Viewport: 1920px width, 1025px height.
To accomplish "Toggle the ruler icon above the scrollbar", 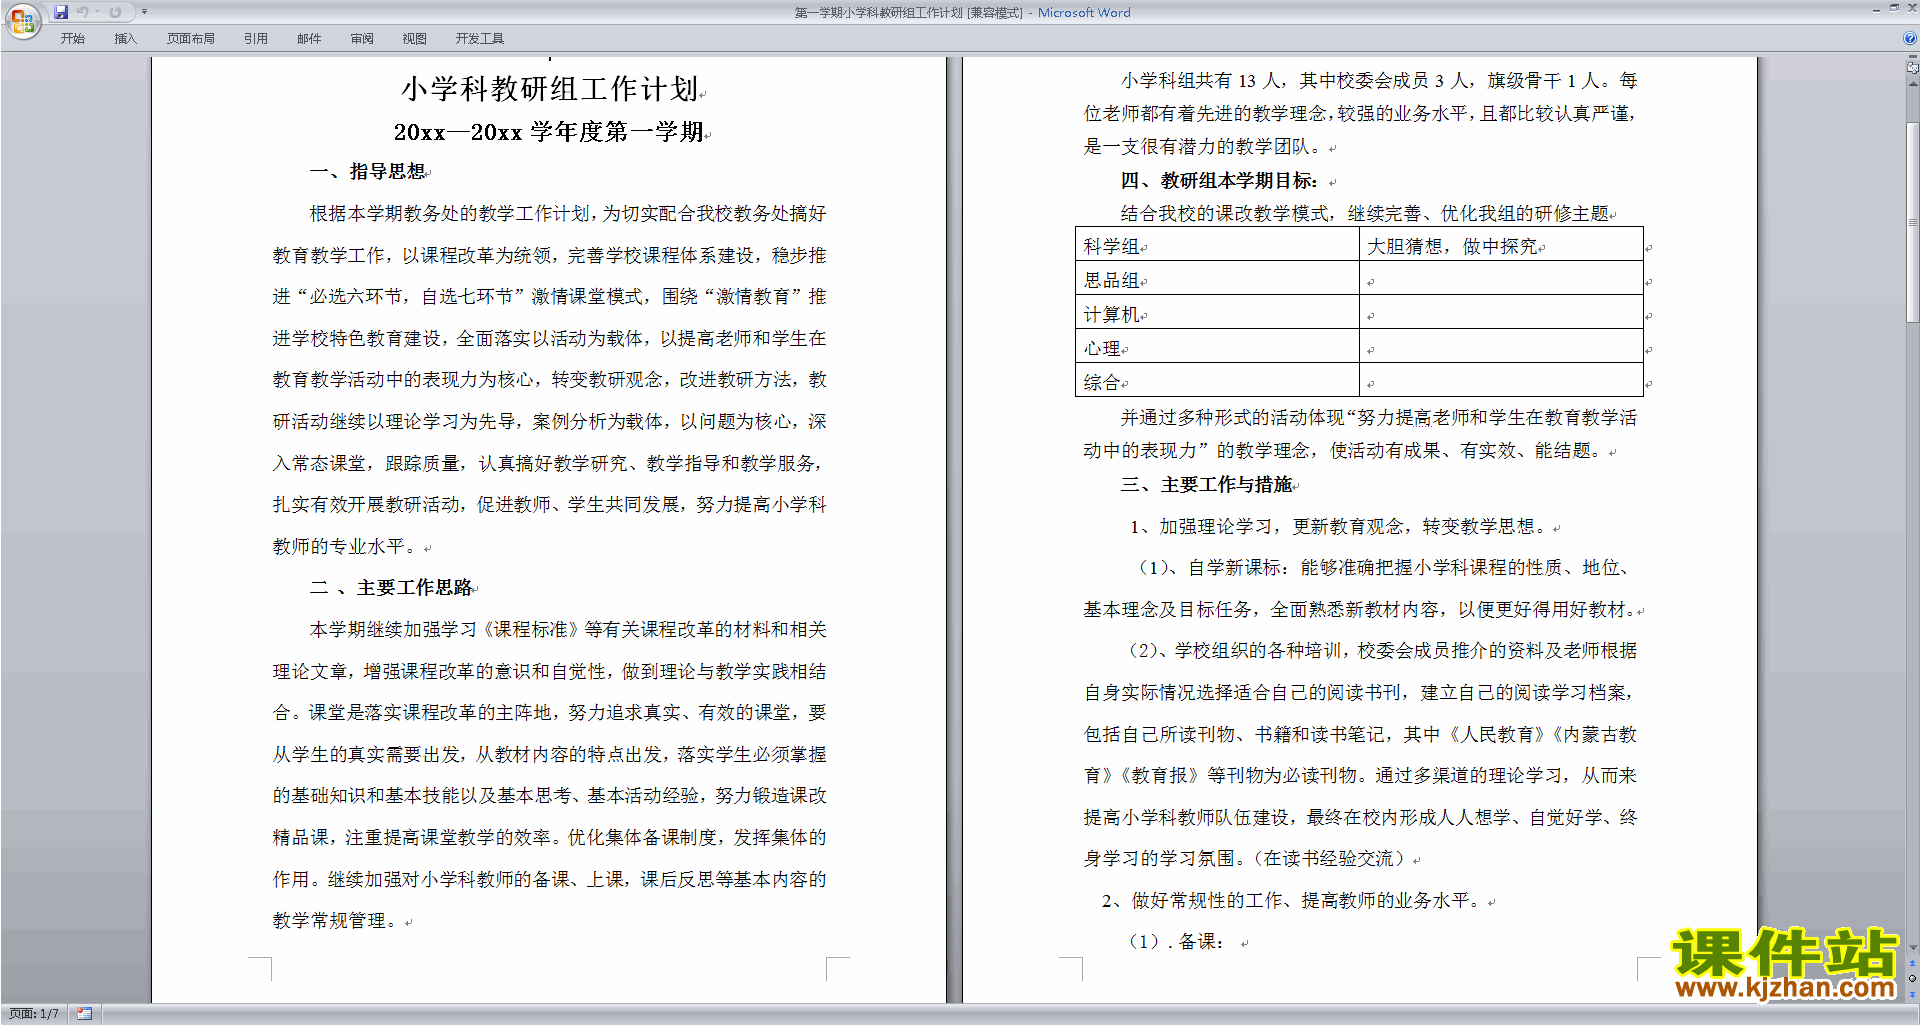I will [1912, 68].
